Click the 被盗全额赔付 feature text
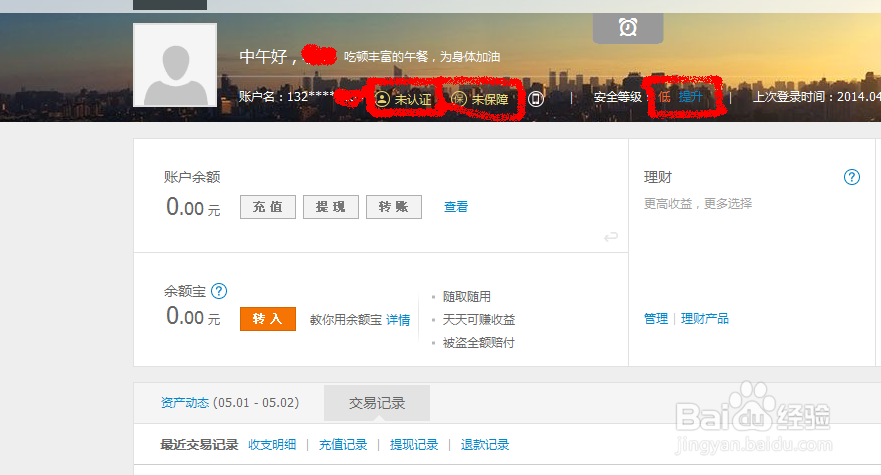Screen dimensions: 881x475 (x=479, y=343)
